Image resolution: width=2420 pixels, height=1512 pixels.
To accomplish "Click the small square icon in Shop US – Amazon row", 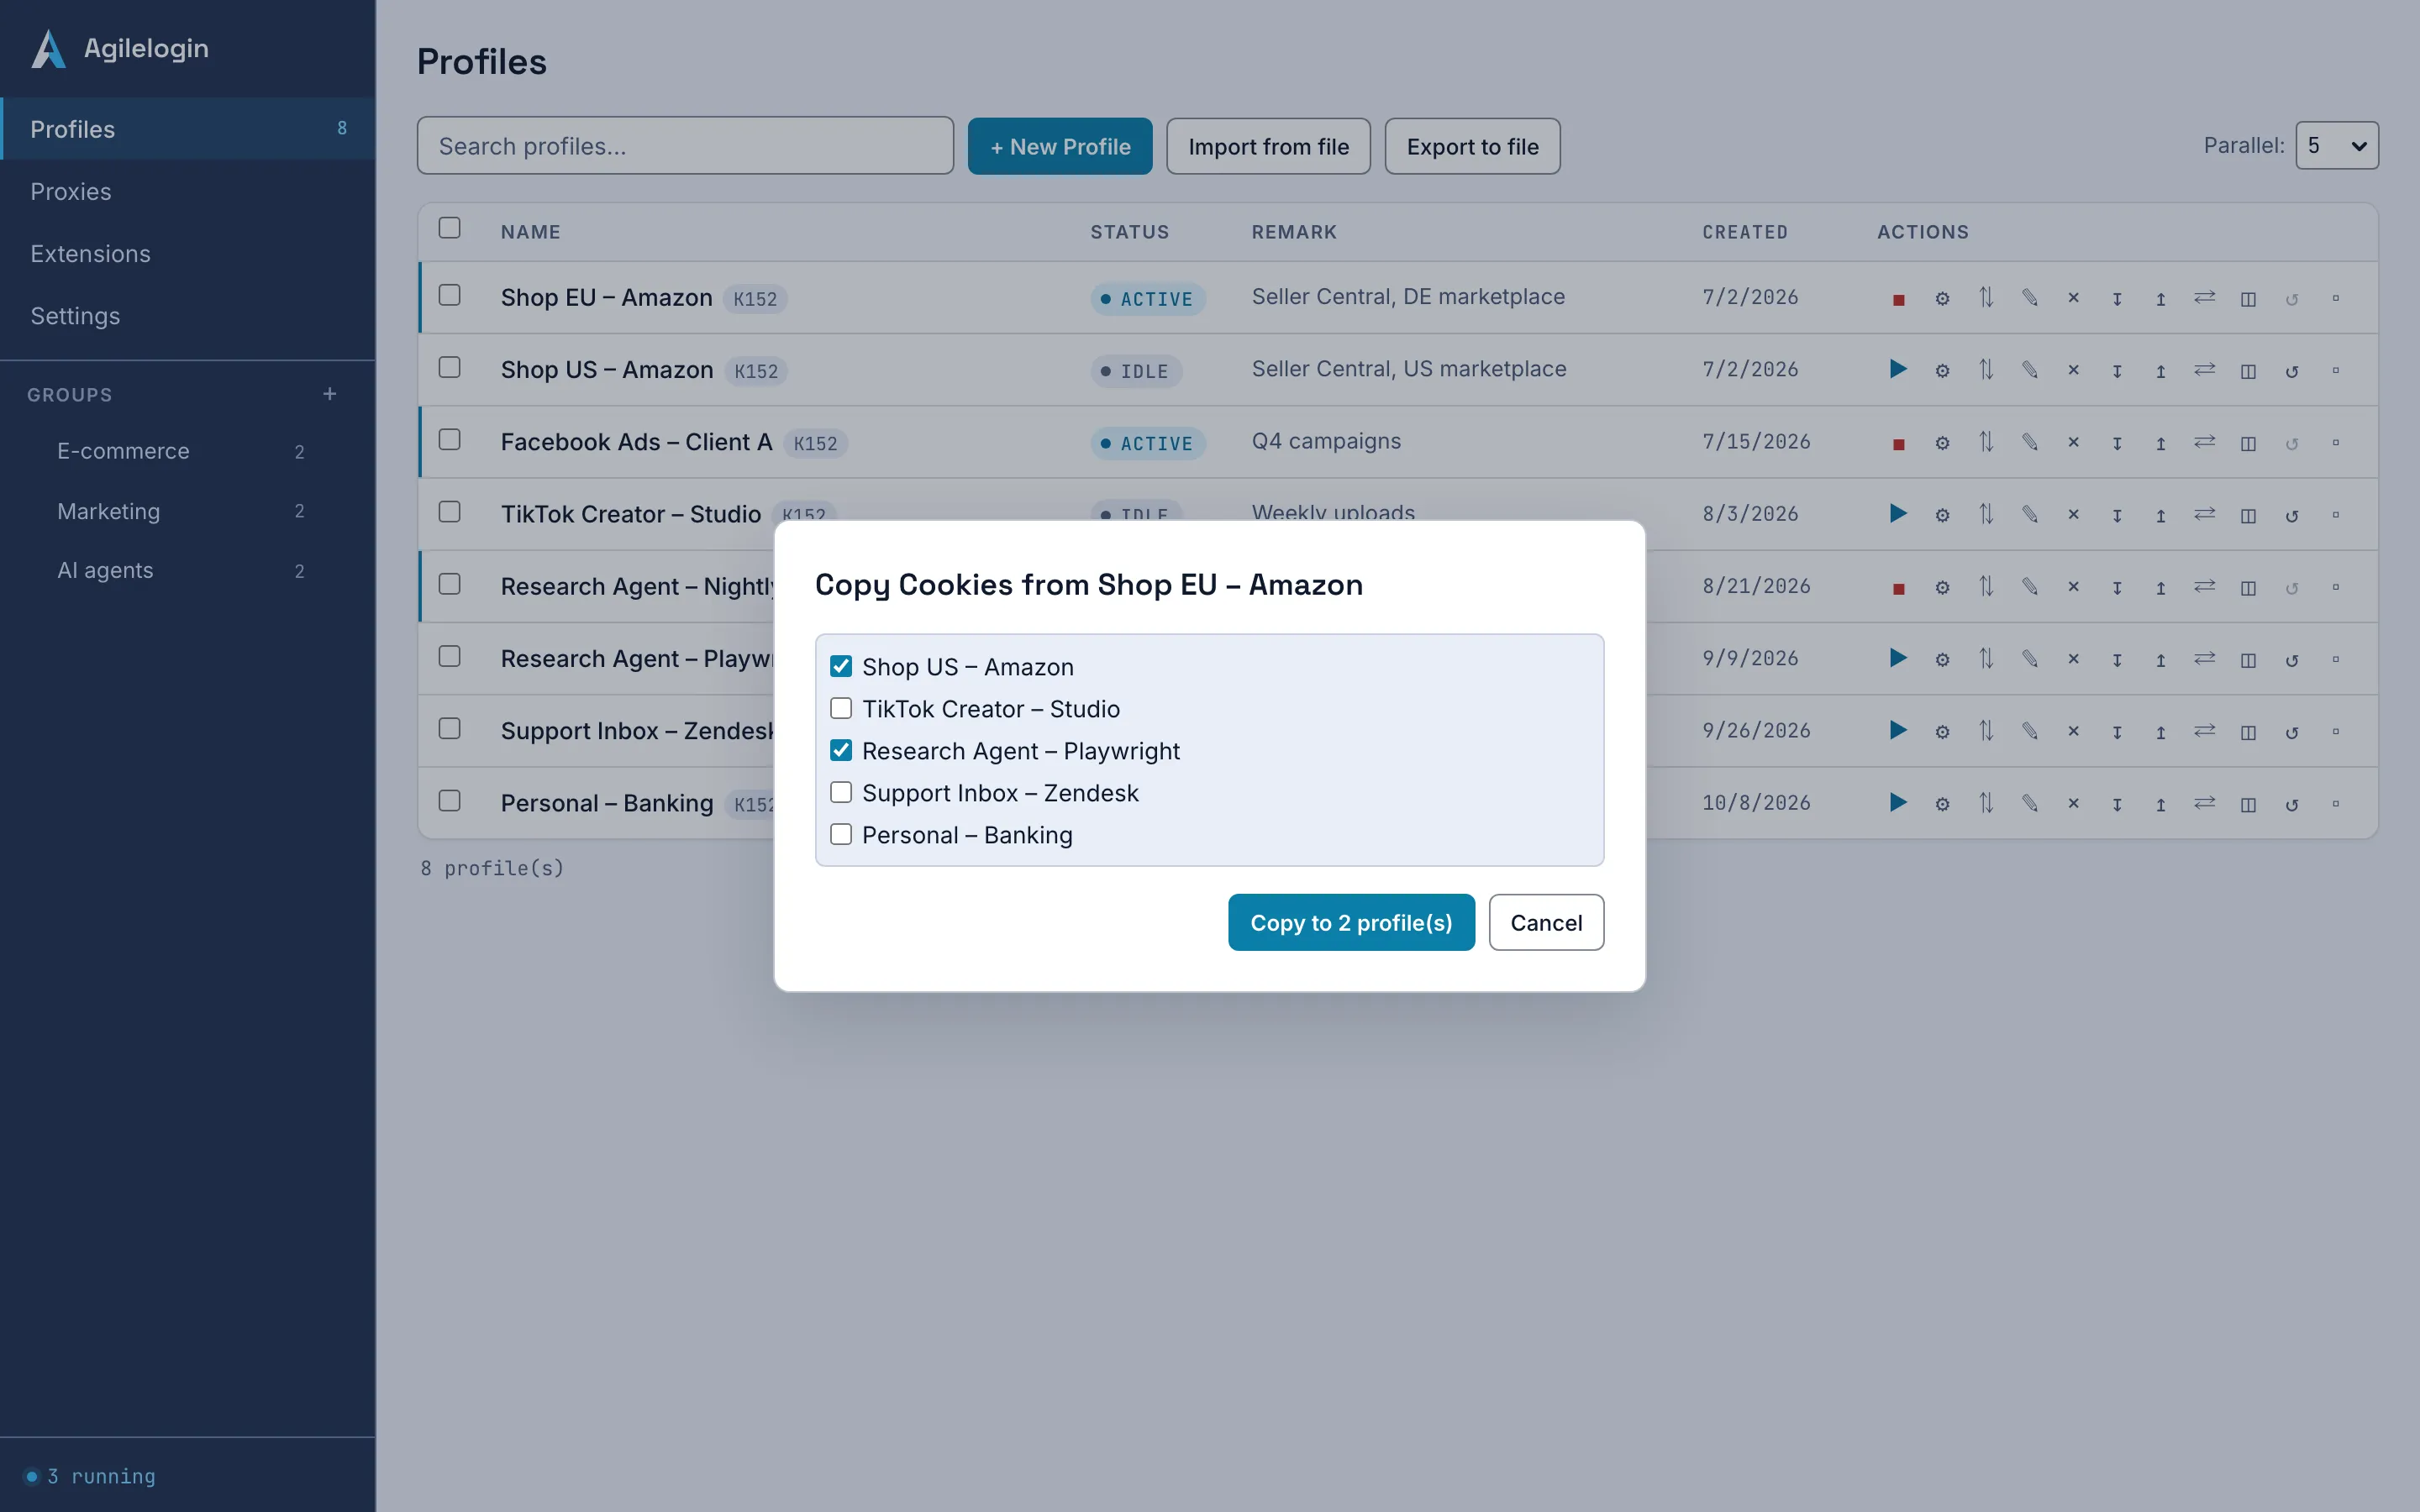I will (2336, 370).
